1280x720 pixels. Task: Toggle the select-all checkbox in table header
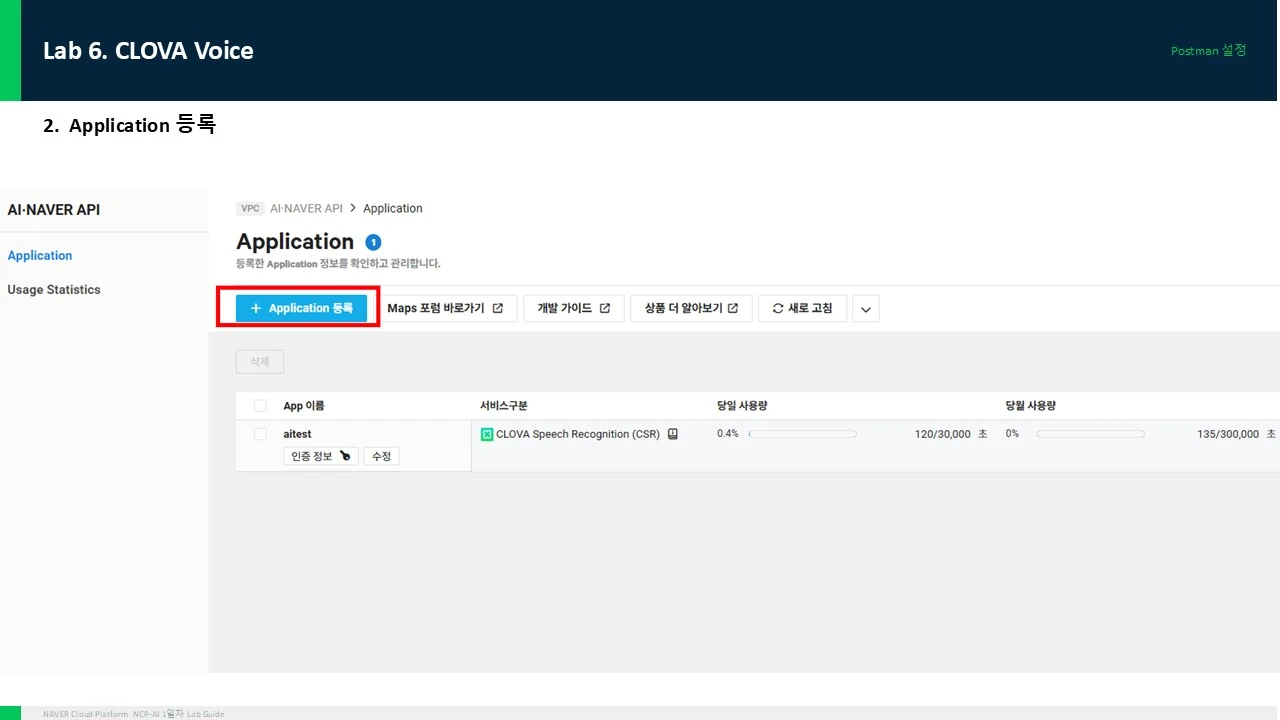point(260,406)
